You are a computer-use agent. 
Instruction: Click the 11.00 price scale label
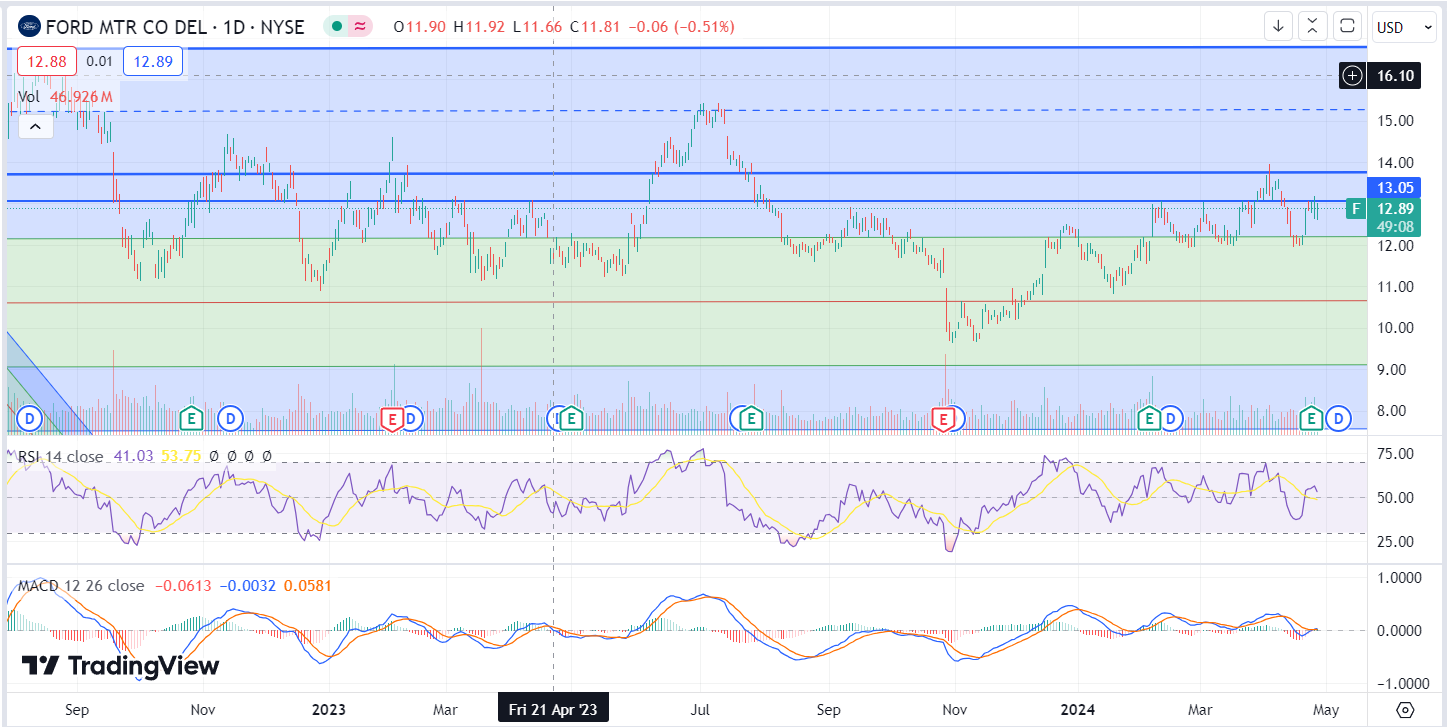coord(1394,287)
